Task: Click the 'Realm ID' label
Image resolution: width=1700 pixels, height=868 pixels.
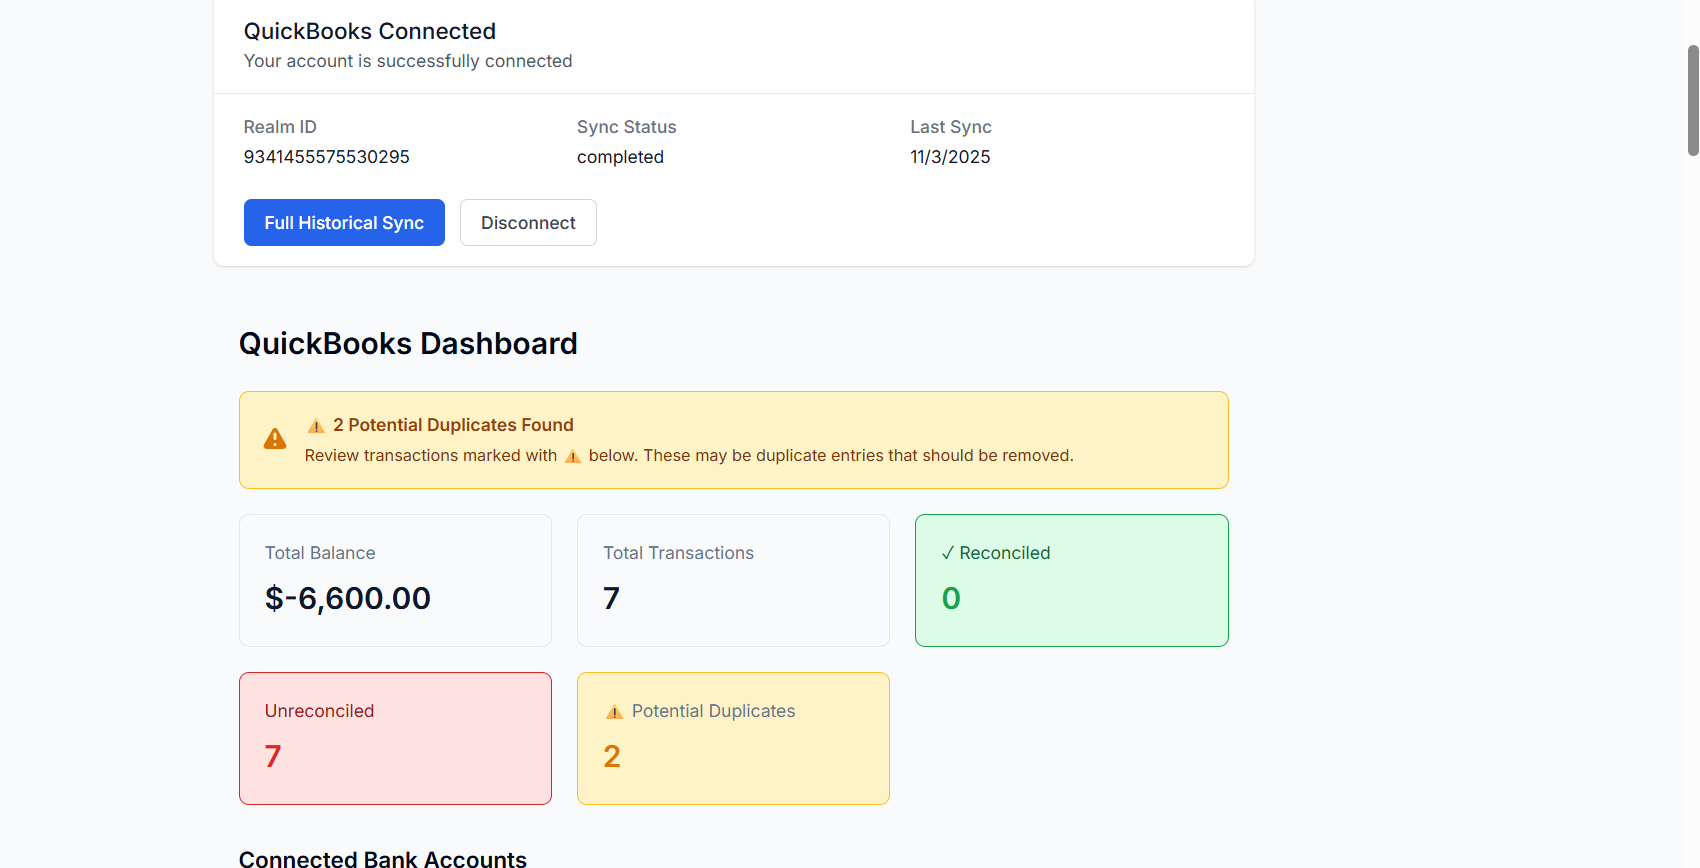Action: (x=280, y=127)
